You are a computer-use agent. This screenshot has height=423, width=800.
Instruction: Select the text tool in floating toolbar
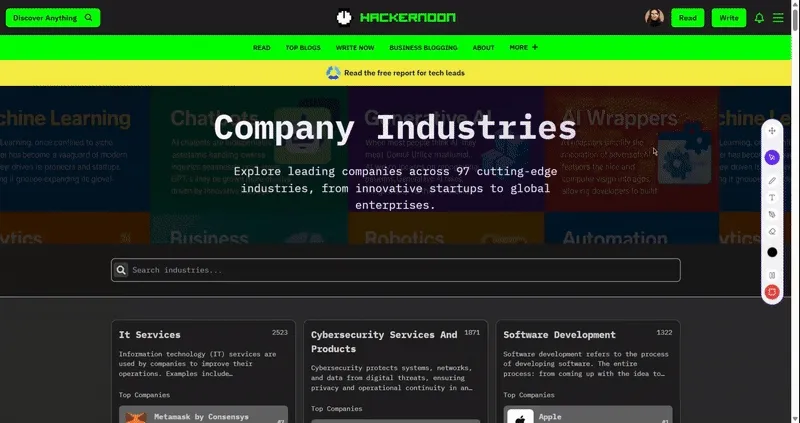pos(772,198)
